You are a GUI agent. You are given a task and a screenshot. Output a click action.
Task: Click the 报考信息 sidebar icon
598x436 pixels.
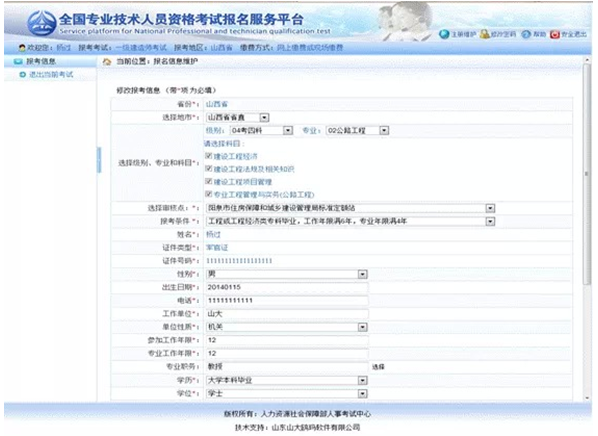18,61
